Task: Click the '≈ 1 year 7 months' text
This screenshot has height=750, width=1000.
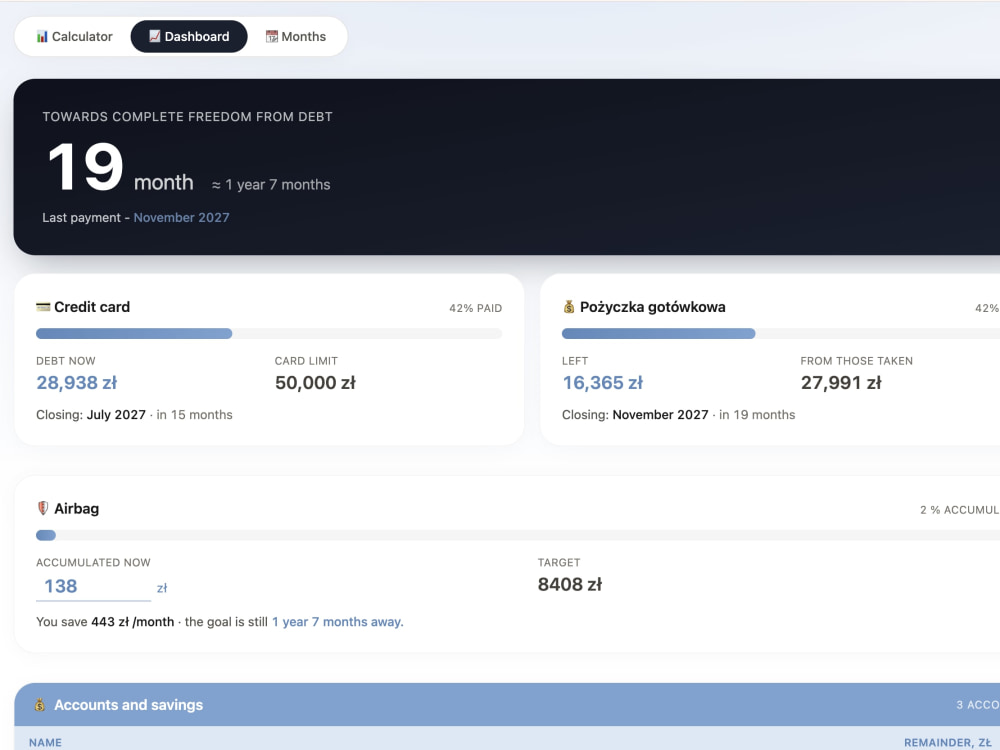Action: coord(271,185)
